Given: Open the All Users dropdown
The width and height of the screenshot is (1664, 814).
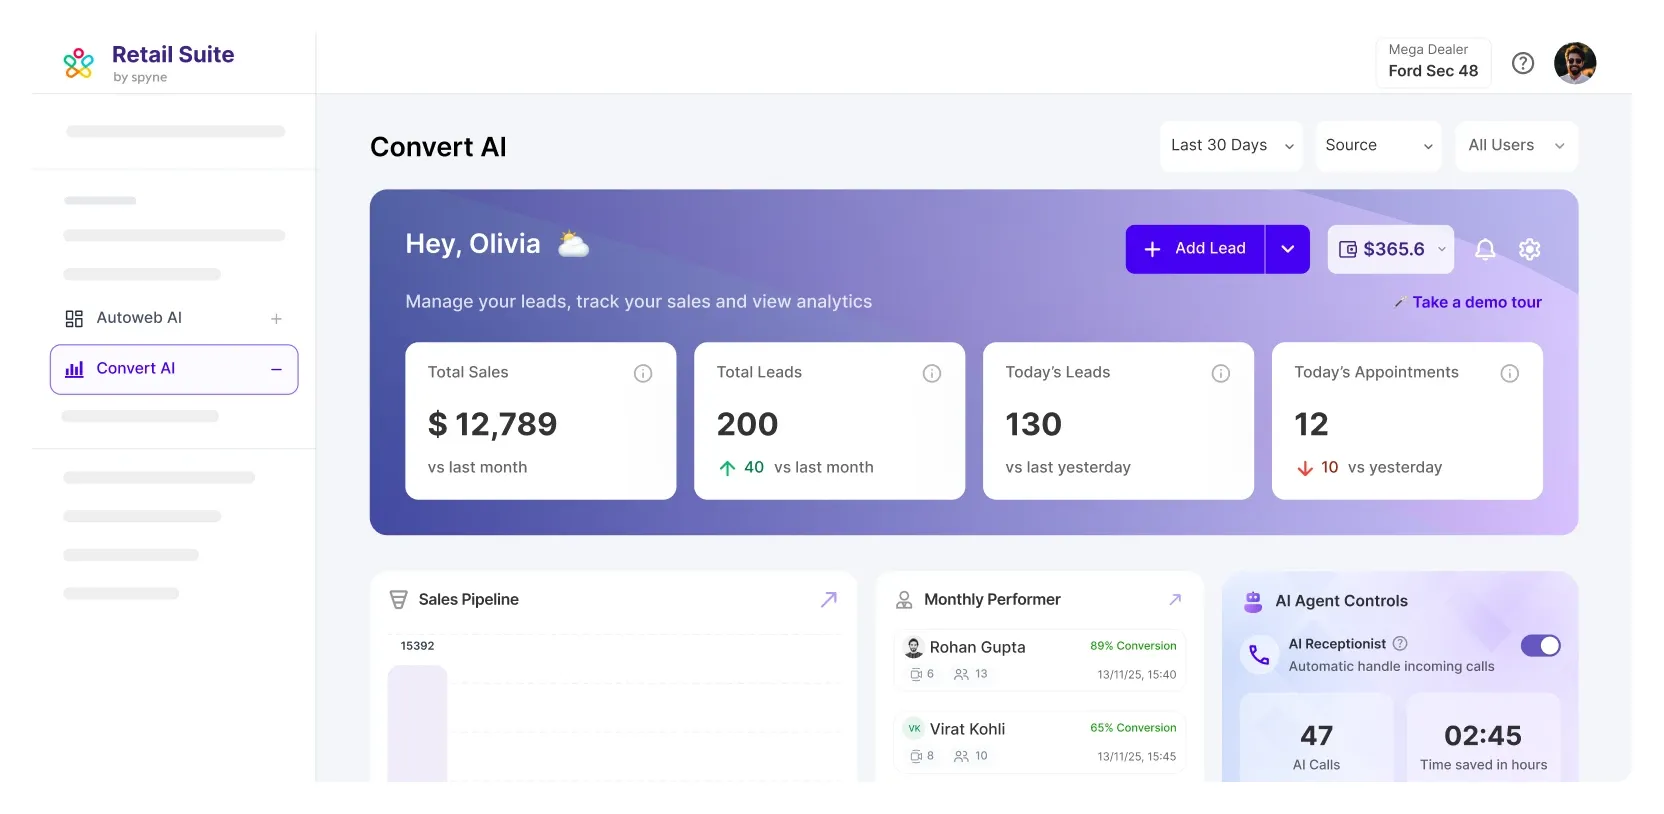Looking at the screenshot, I should coord(1515,146).
